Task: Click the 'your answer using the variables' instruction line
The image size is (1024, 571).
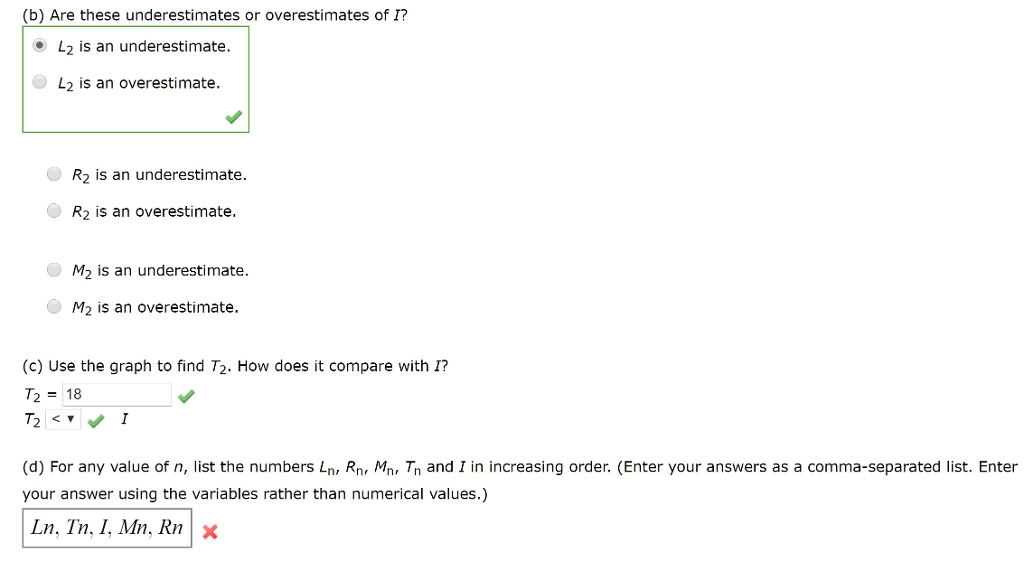Action: coord(255,494)
